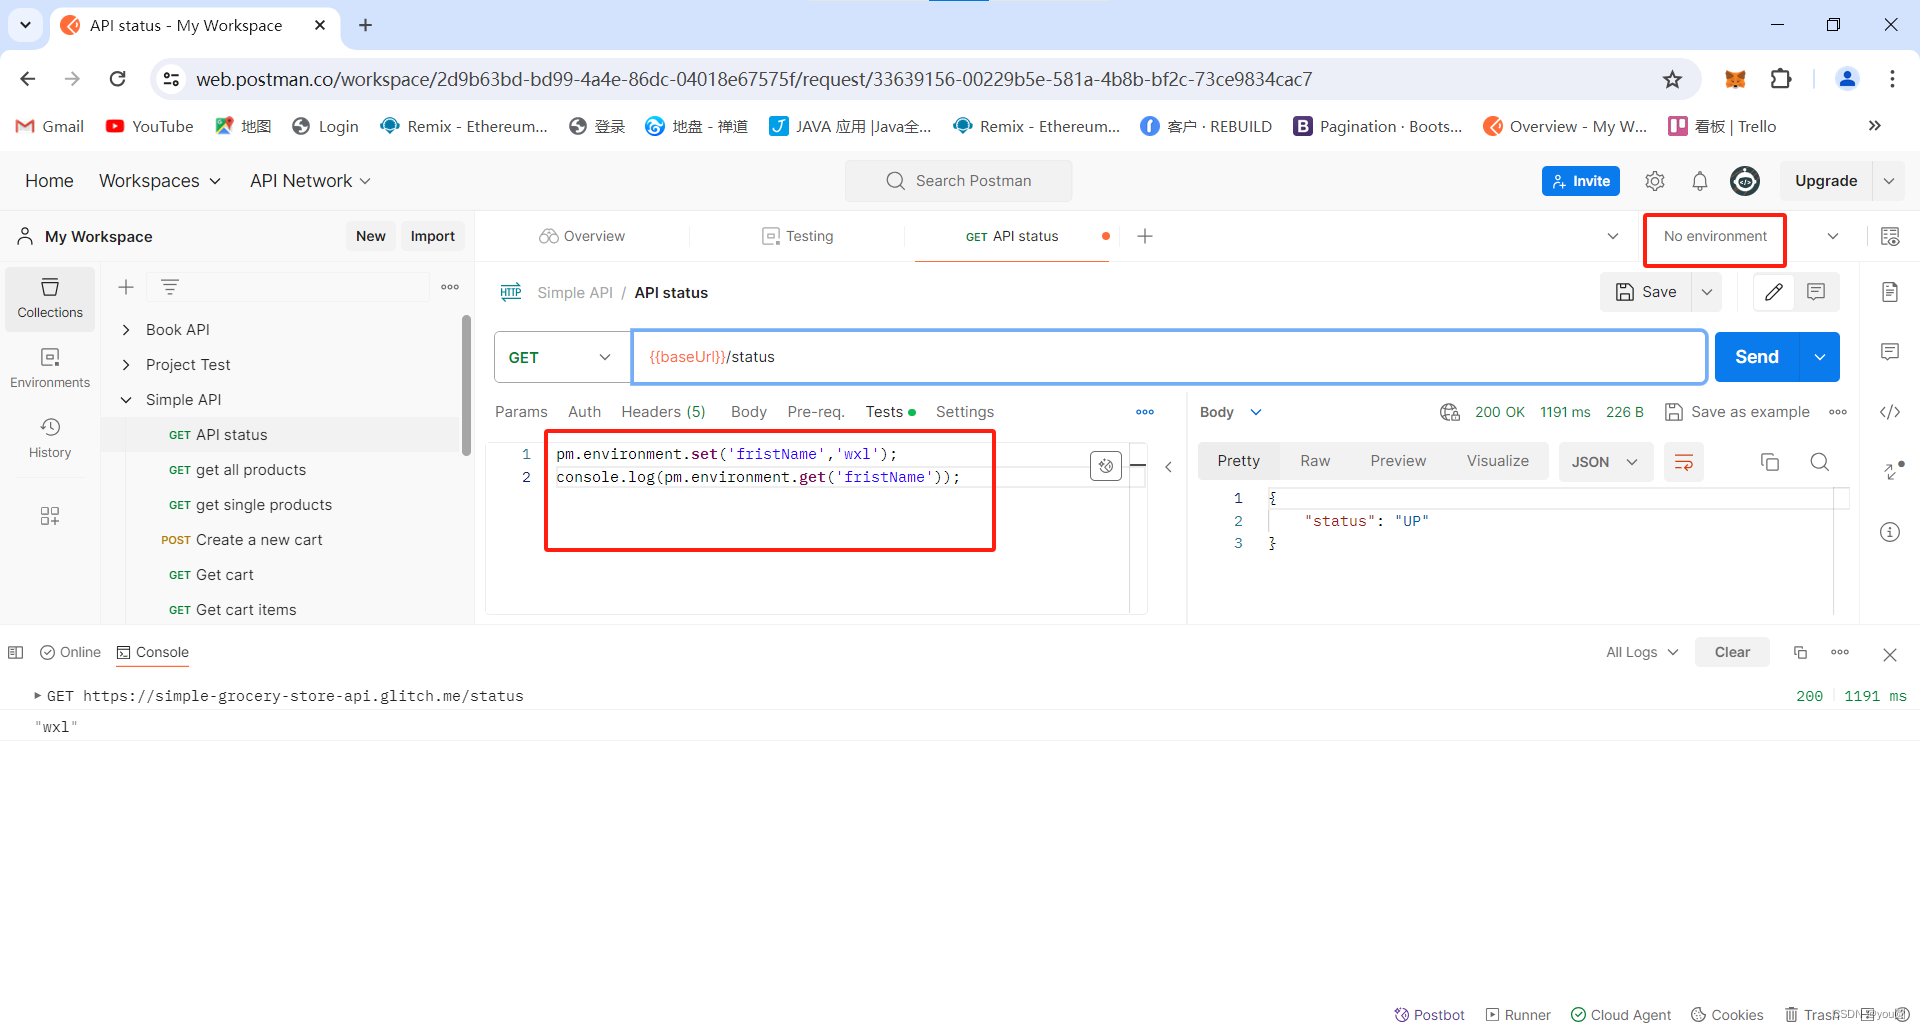Image resolution: width=1920 pixels, height=1030 pixels.
Task: Open notifications bell
Action: point(1700,181)
